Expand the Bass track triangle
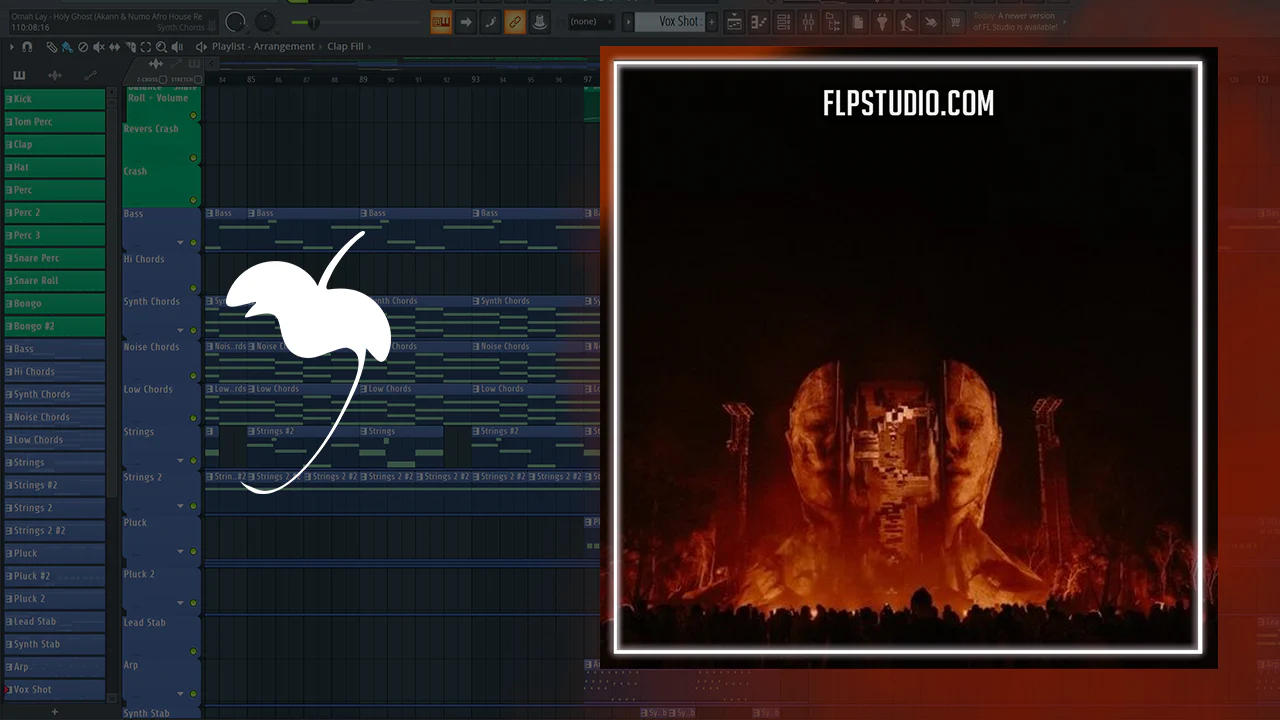This screenshot has width=1280, height=720. (x=181, y=243)
